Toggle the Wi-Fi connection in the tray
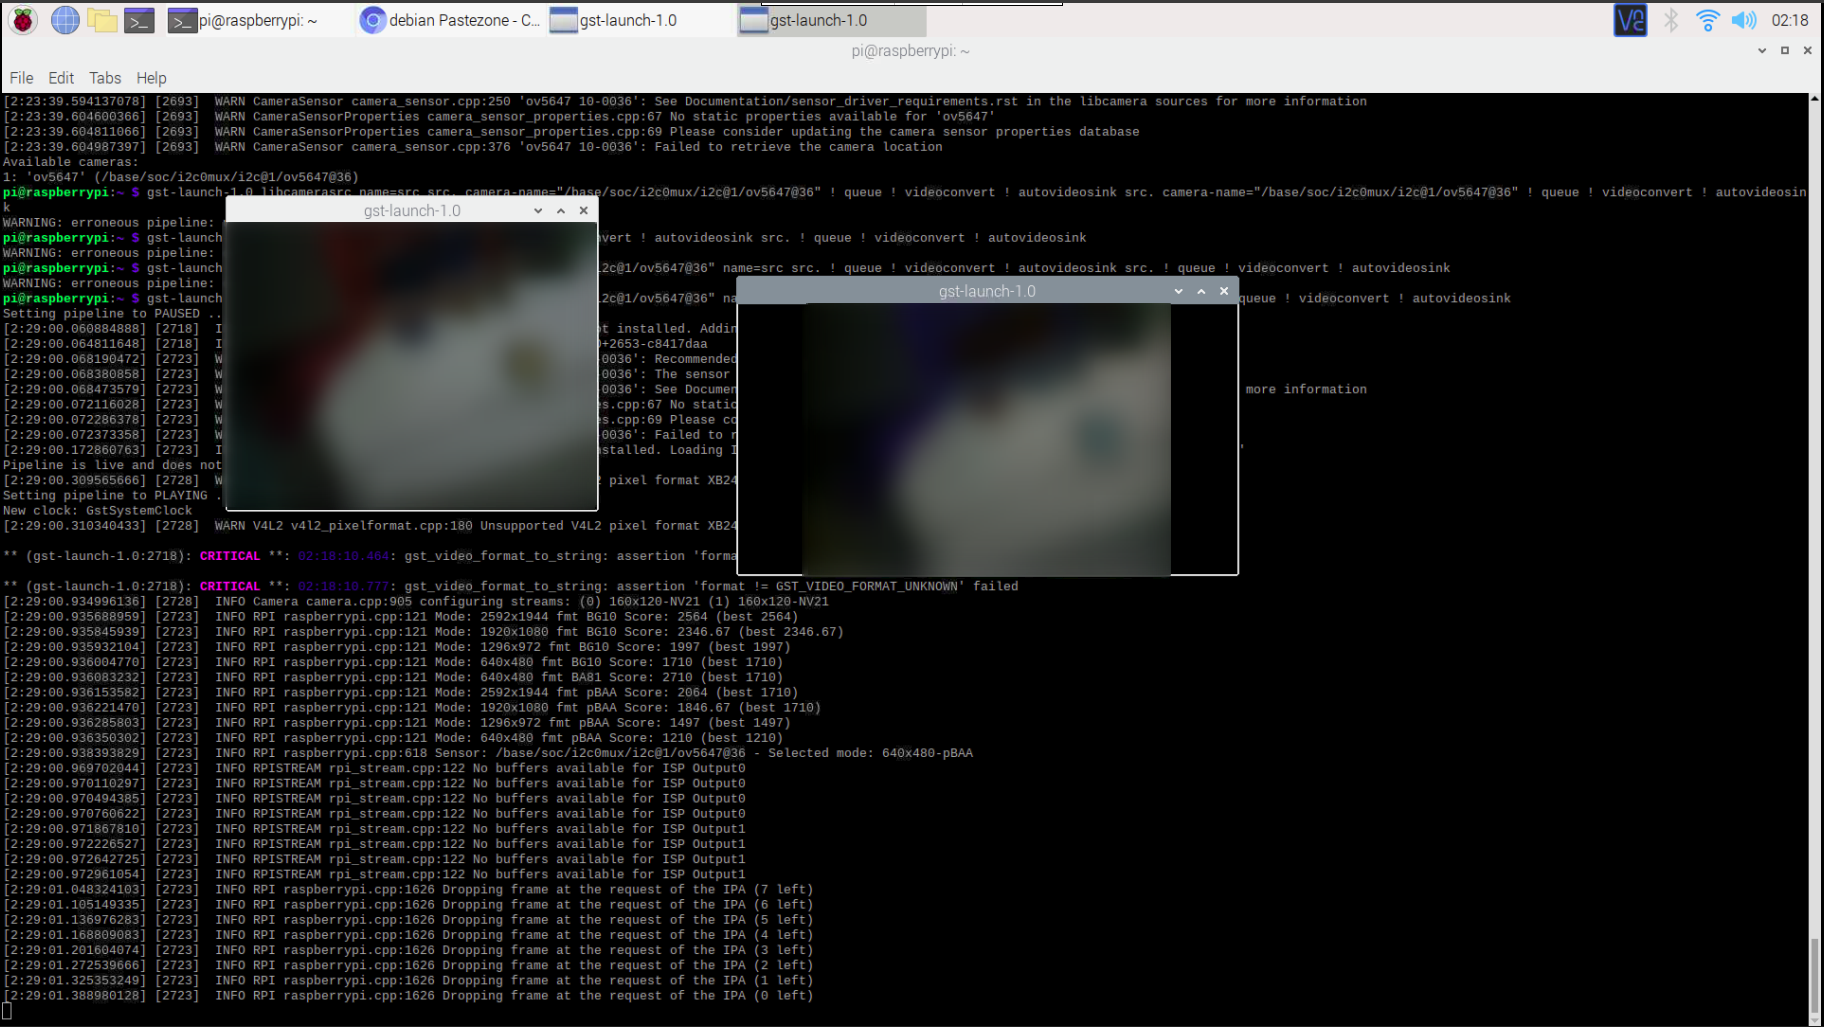Viewport: 1824px width, 1027px height. pos(1708,19)
